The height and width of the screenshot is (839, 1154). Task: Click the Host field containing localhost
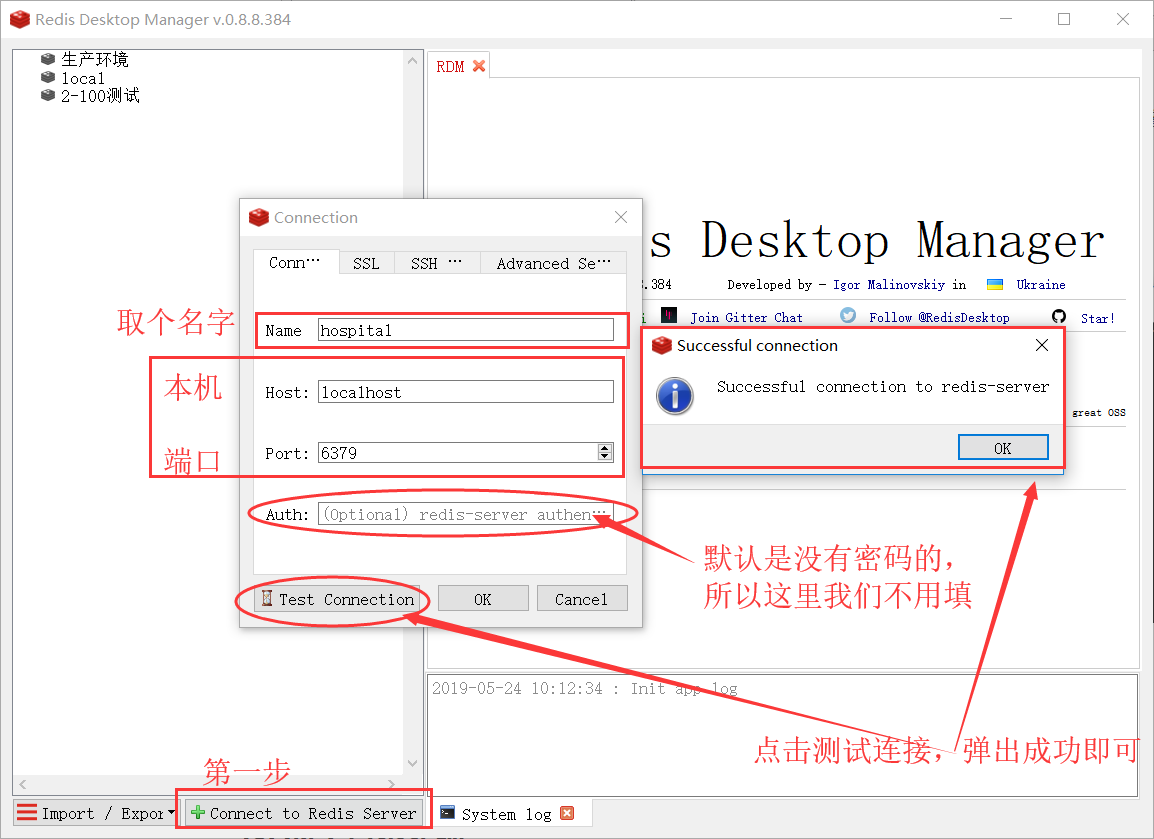(x=466, y=392)
